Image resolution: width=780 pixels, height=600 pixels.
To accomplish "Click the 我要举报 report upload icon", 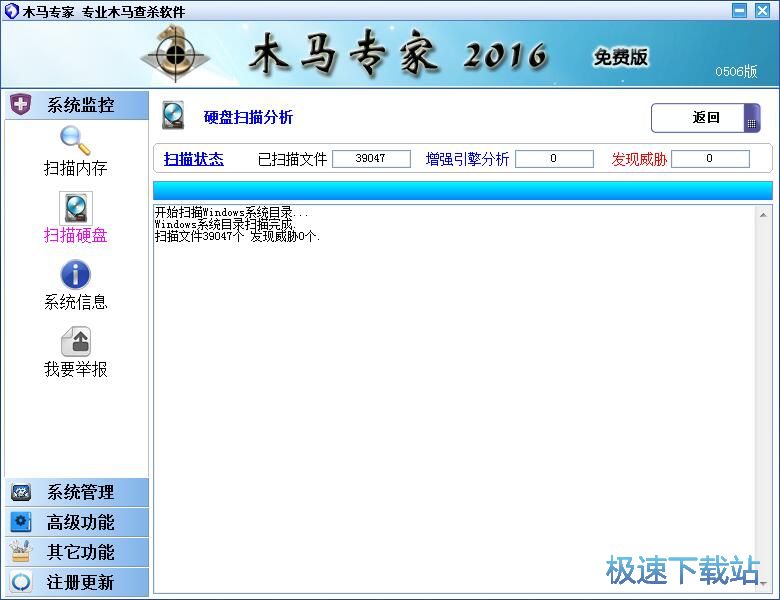I will coord(75,341).
